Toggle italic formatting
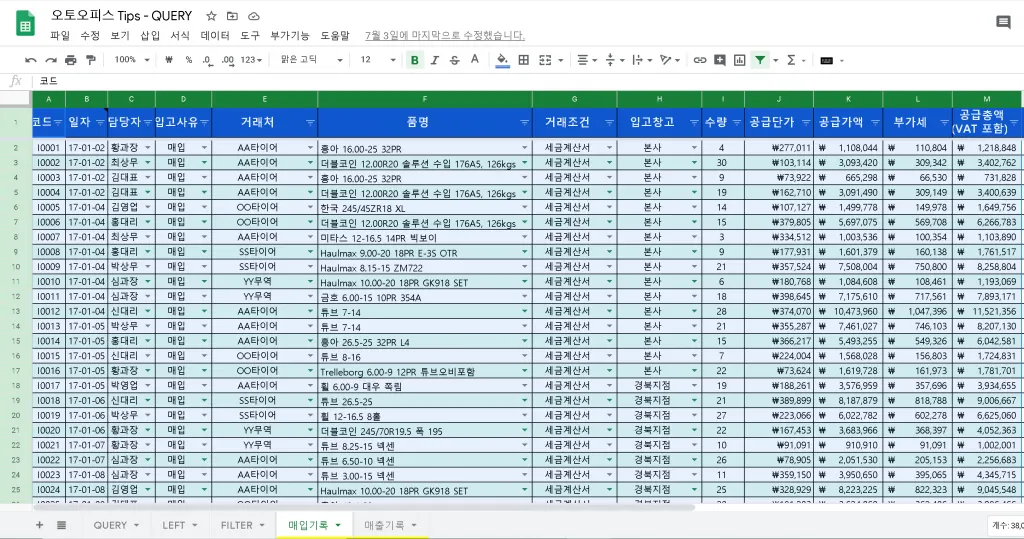1024x539 pixels. click(x=434, y=60)
